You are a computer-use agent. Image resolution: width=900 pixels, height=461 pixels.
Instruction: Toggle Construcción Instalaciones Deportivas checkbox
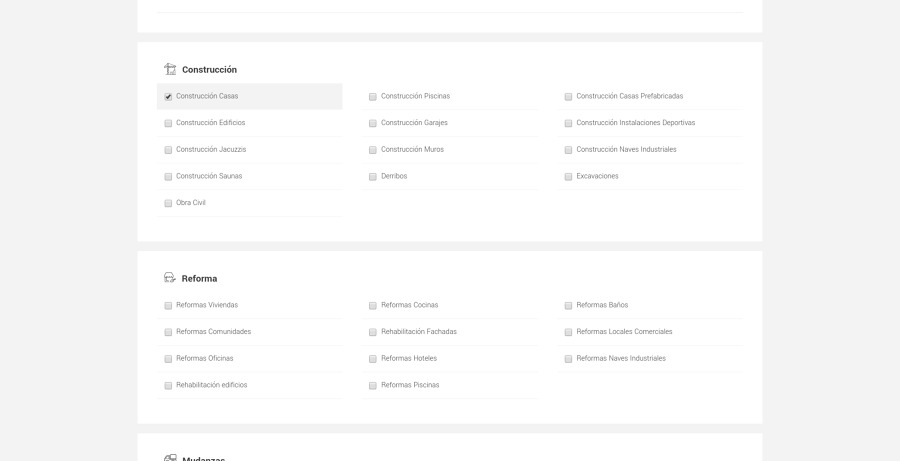[x=568, y=123]
